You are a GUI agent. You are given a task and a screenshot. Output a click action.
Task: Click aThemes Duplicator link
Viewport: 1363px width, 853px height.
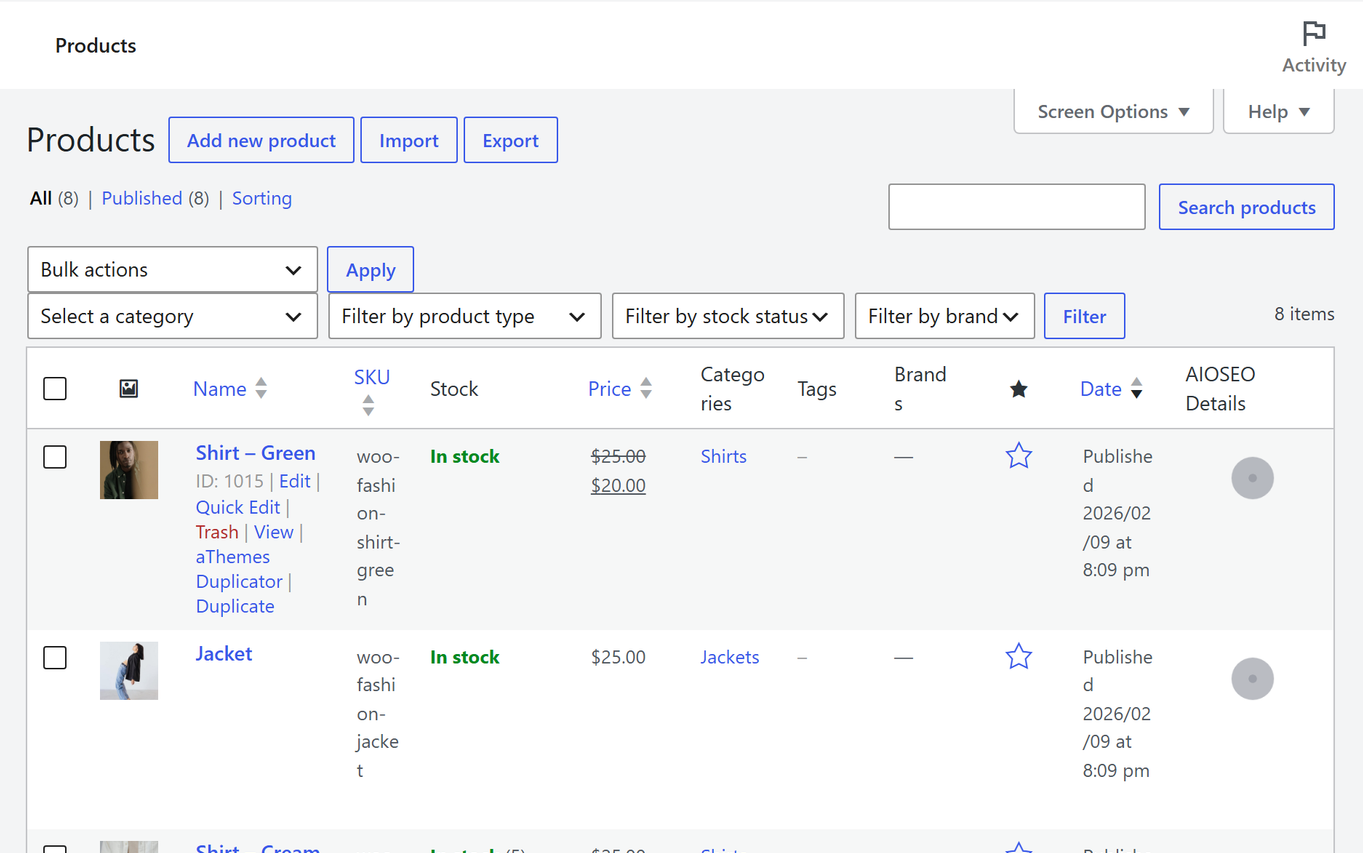click(239, 569)
